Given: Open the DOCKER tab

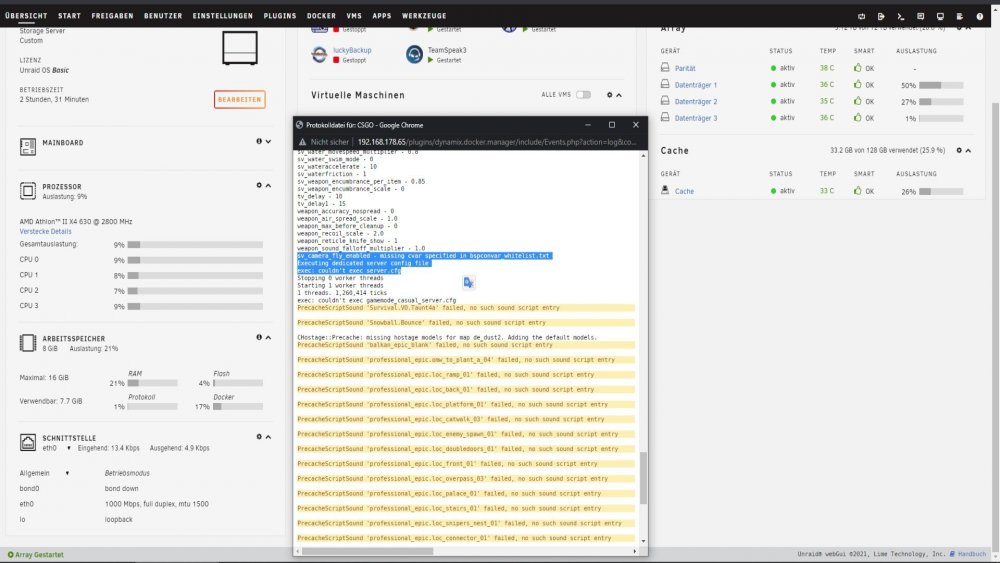Looking at the screenshot, I should [321, 16].
